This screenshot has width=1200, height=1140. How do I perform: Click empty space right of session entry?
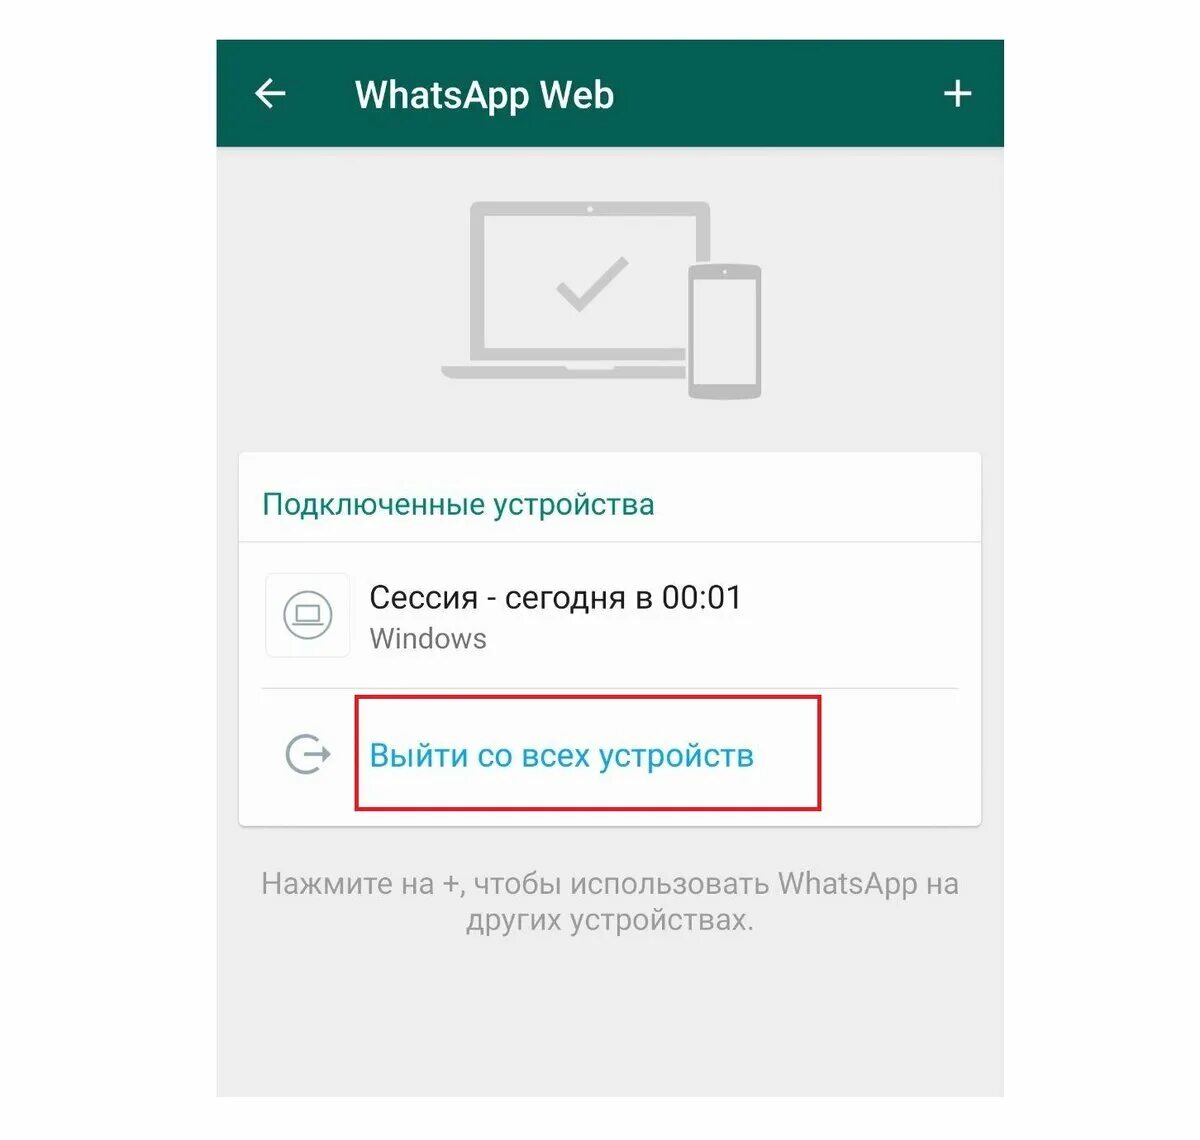[x=860, y=615]
